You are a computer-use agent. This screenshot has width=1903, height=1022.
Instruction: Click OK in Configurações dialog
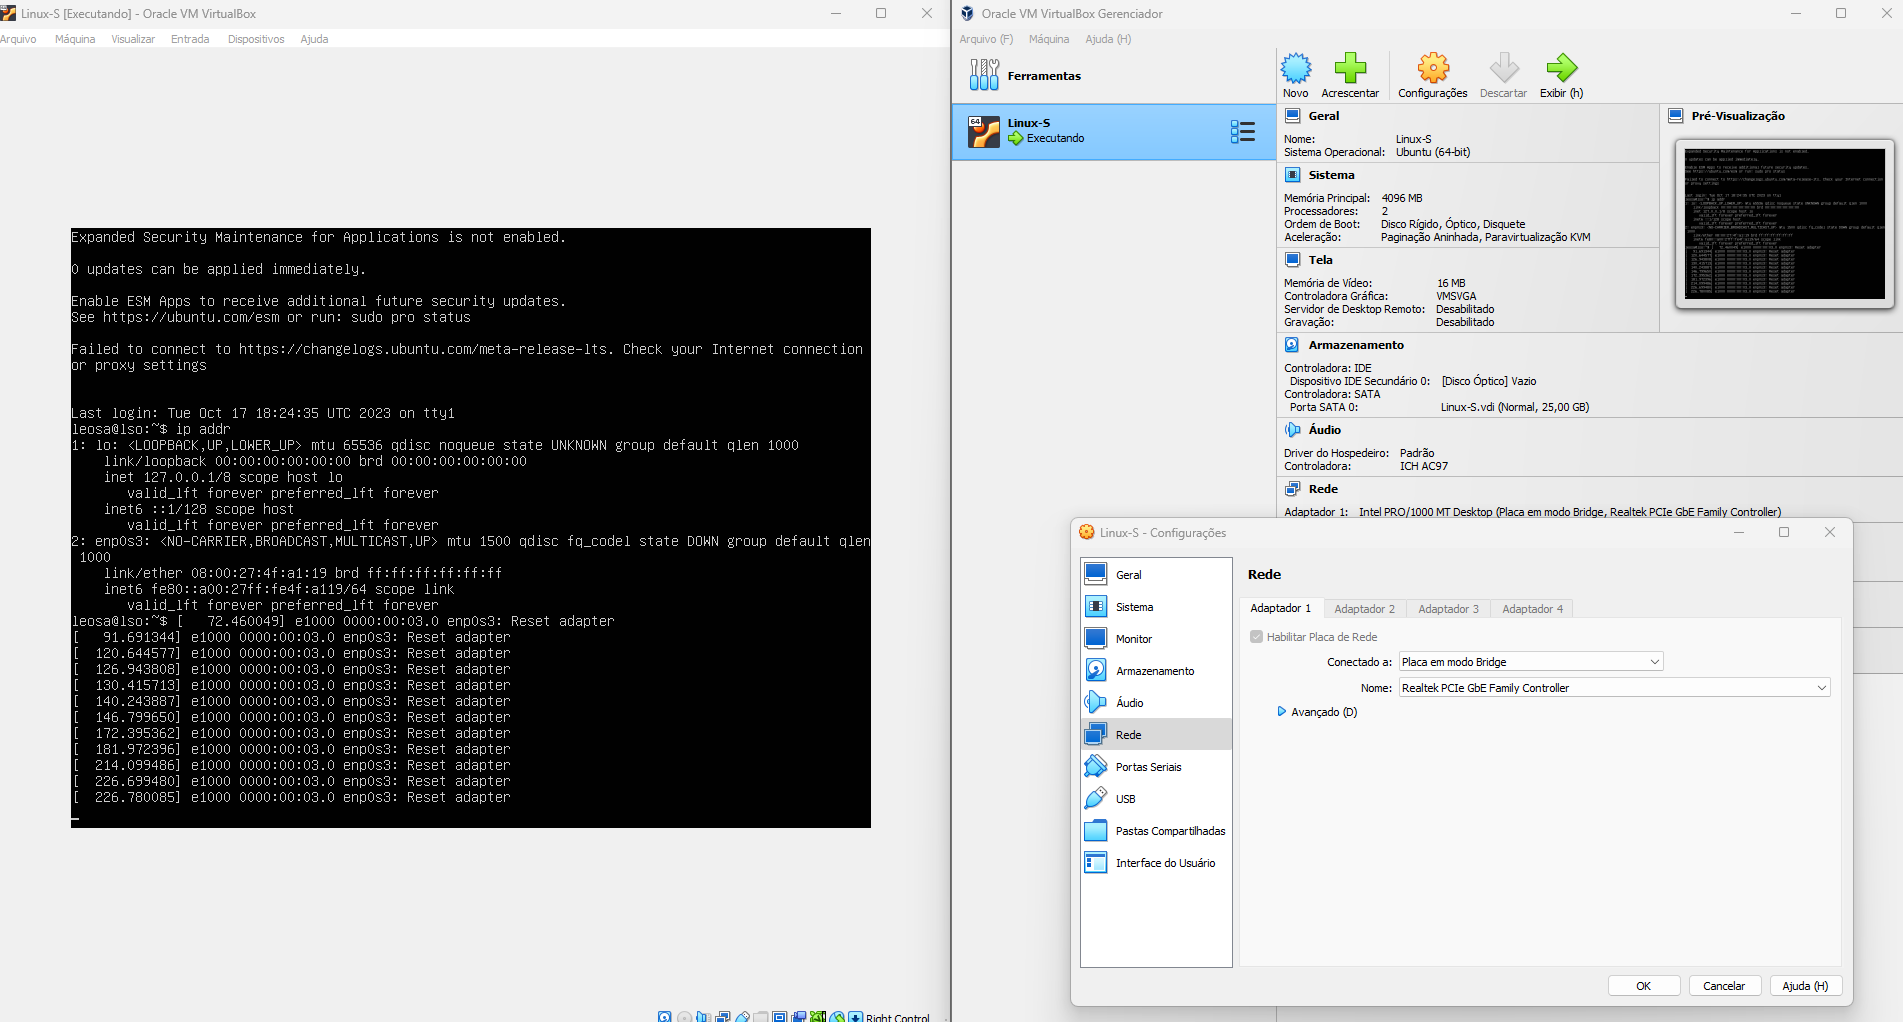coord(1643,986)
